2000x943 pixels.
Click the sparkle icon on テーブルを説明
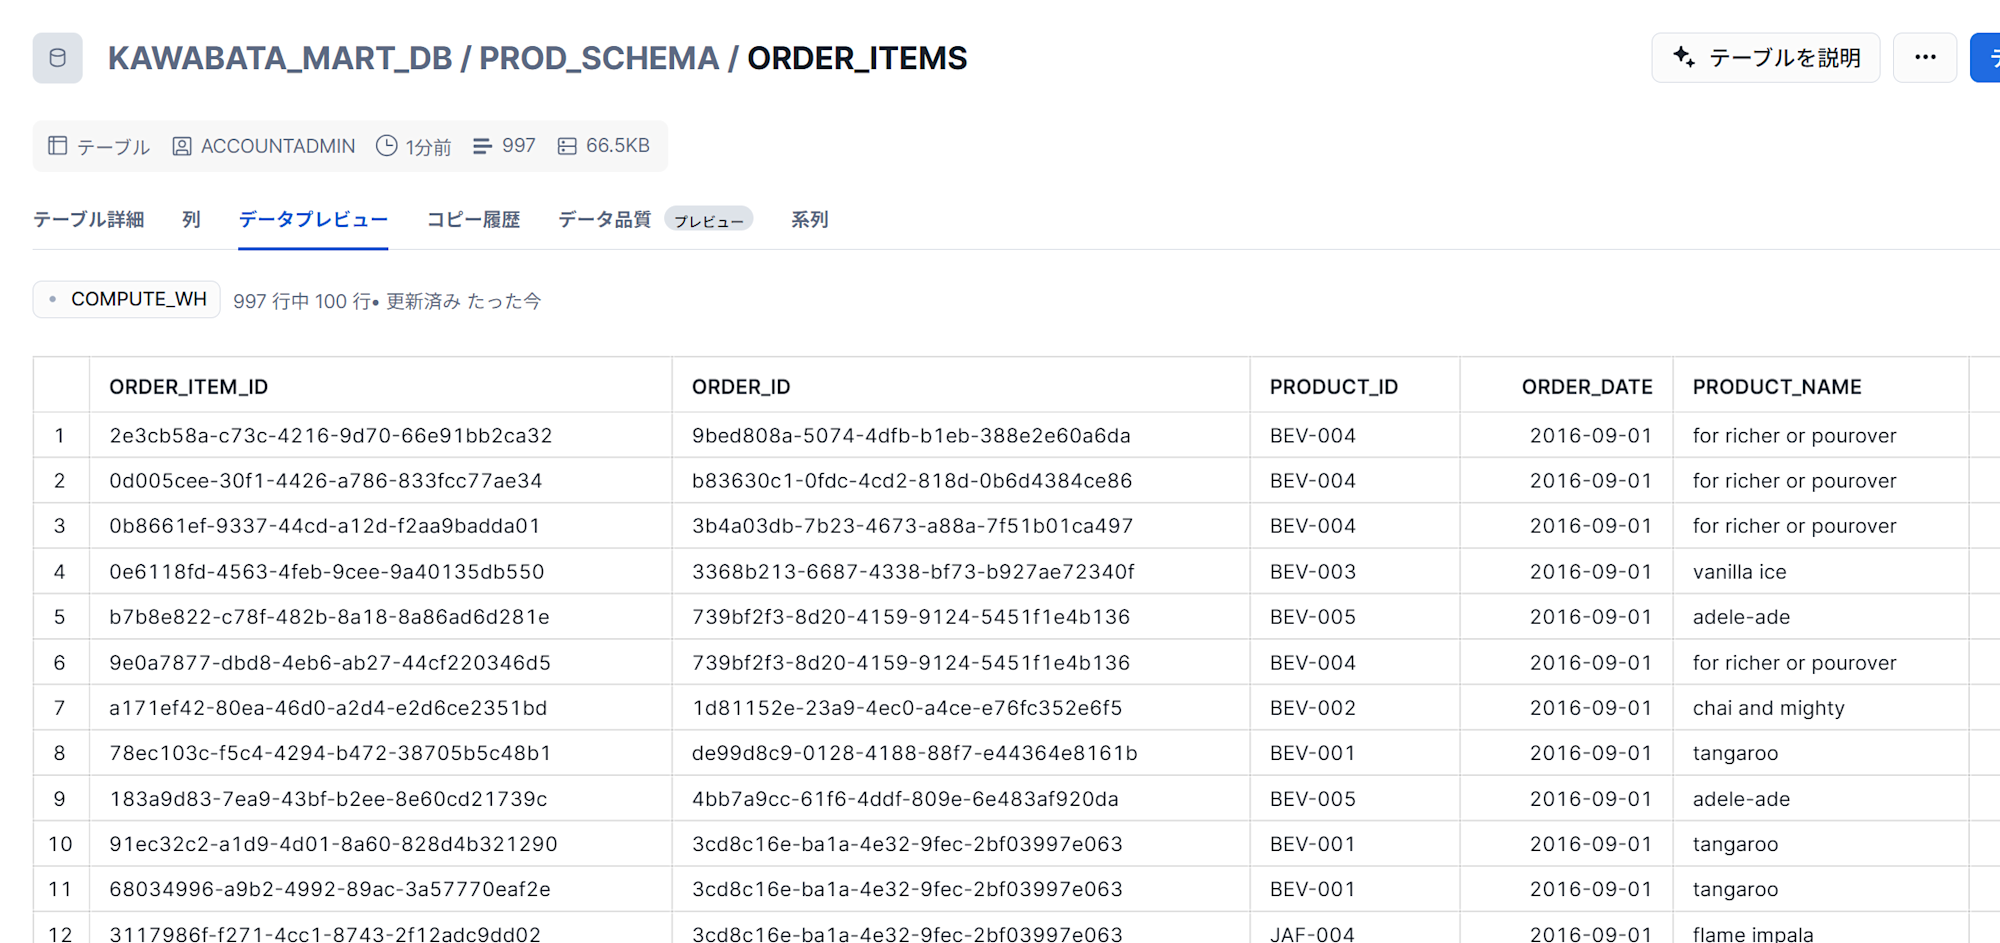click(1684, 57)
